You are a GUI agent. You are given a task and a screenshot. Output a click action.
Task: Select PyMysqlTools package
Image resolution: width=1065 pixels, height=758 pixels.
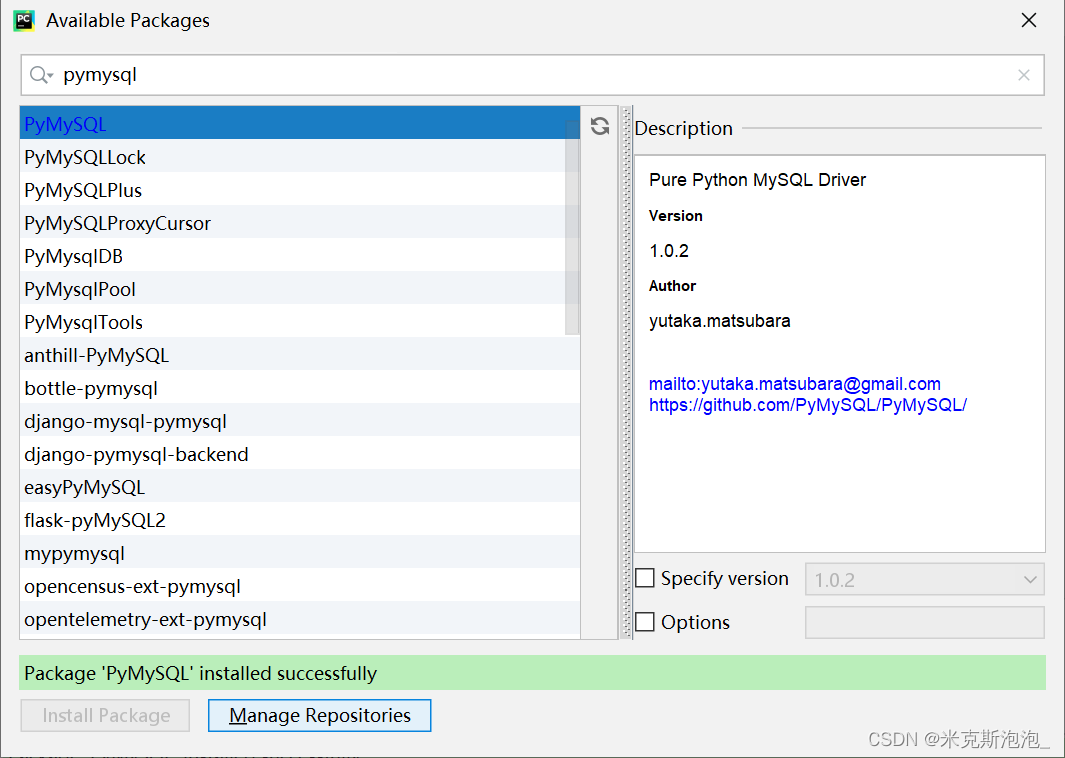pyautogui.click(x=300, y=321)
